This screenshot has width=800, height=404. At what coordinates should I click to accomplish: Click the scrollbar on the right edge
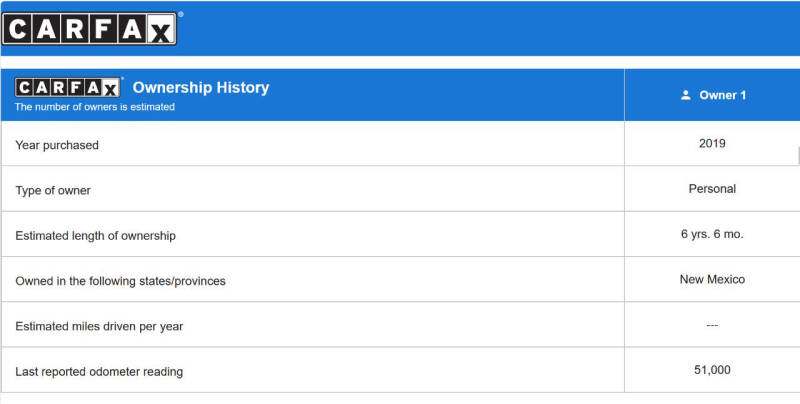pos(798,156)
